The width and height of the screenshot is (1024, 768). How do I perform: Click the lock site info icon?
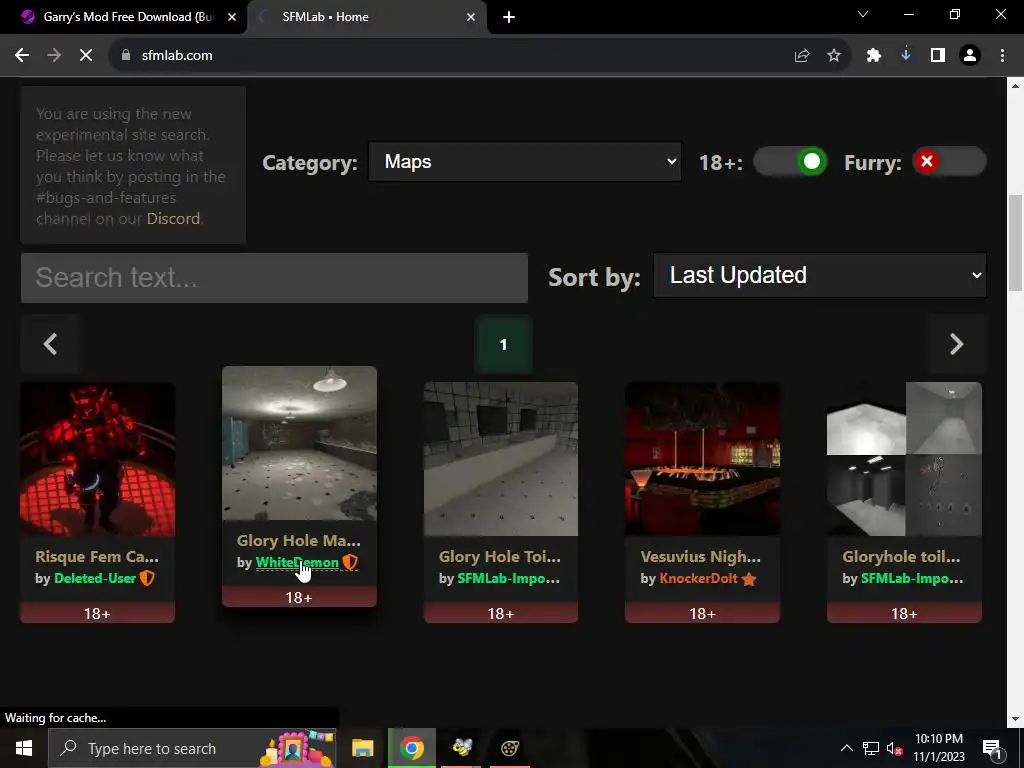126,56
